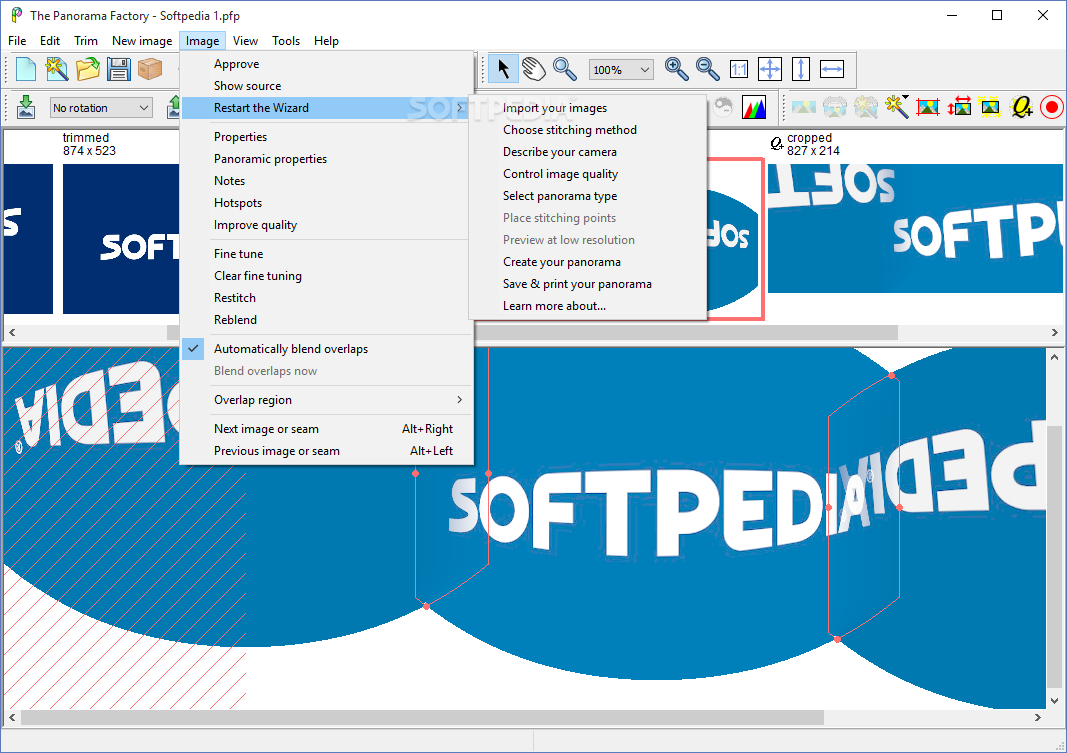Image resolution: width=1067 pixels, height=753 pixels.
Task: Open the 100% zoom level dropdown
Action: (621, 69)
